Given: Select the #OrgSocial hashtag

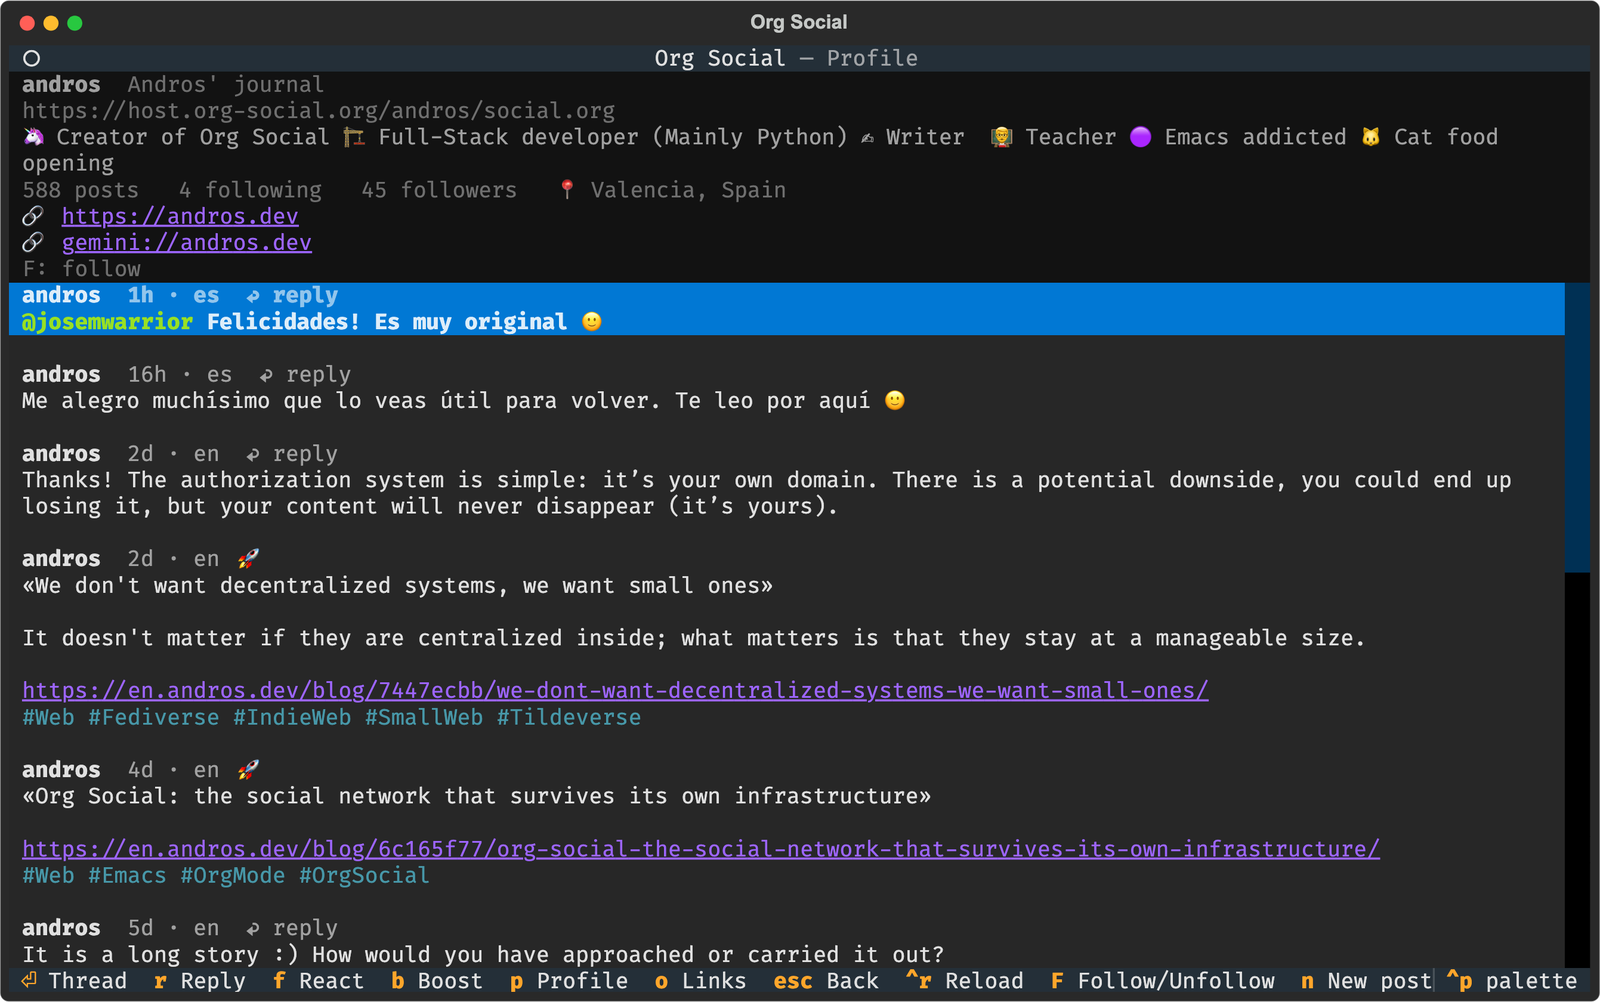Looking at the screenshot, I should [365, 875].
